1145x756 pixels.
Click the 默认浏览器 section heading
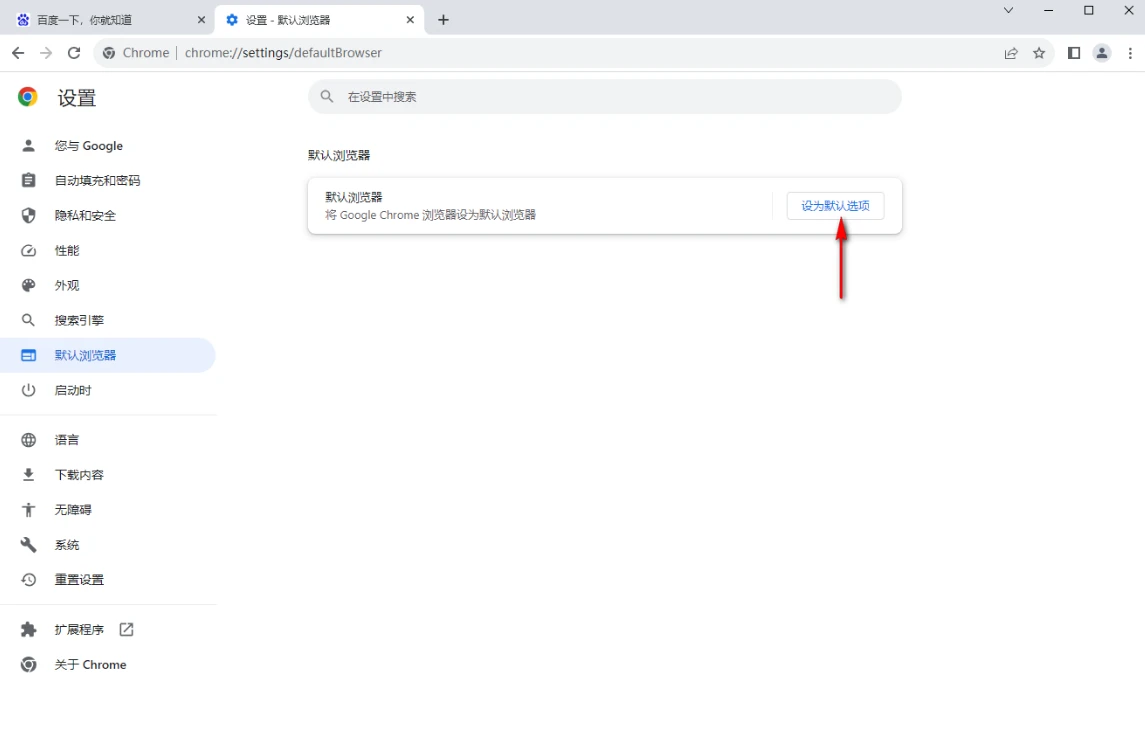(x=339, y=155)
